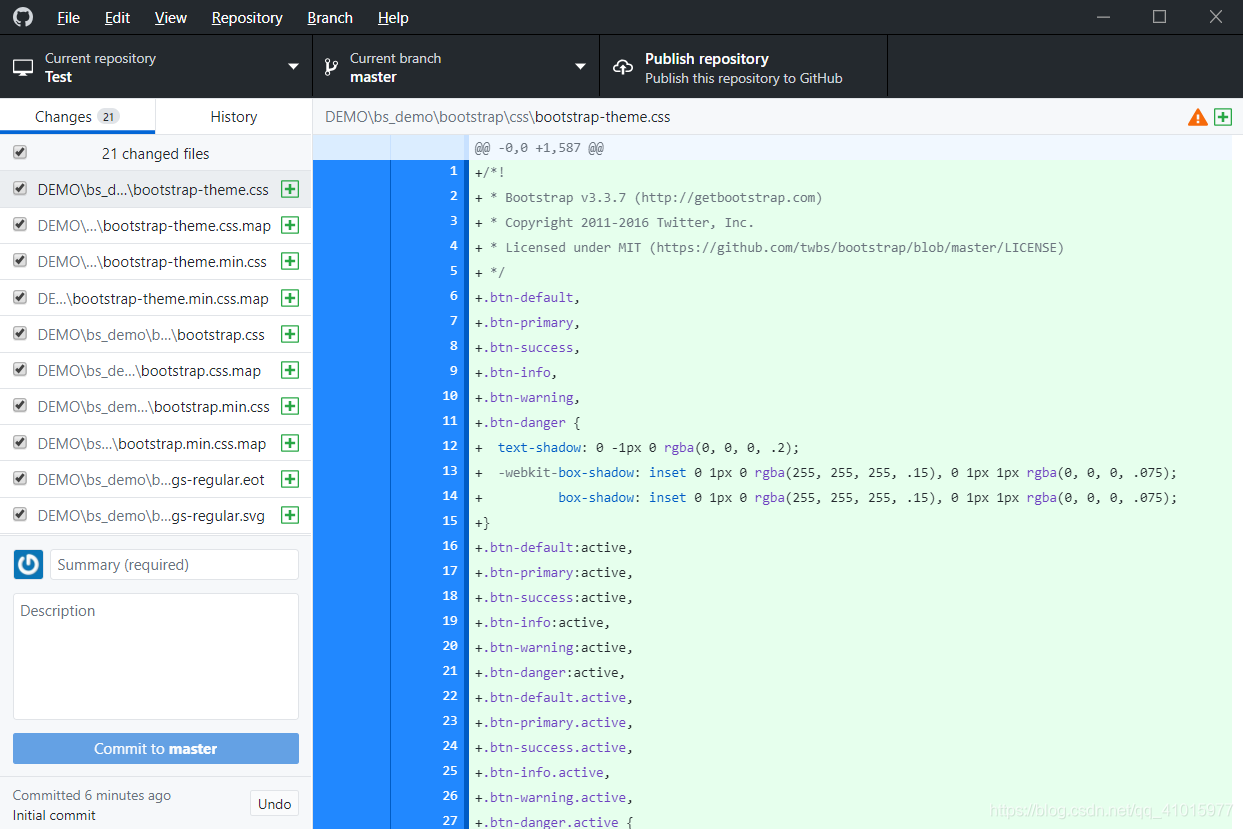Click the orange warning triangle icon
The width and height of the screenshot is (1243, 829).
(1197, 117)
